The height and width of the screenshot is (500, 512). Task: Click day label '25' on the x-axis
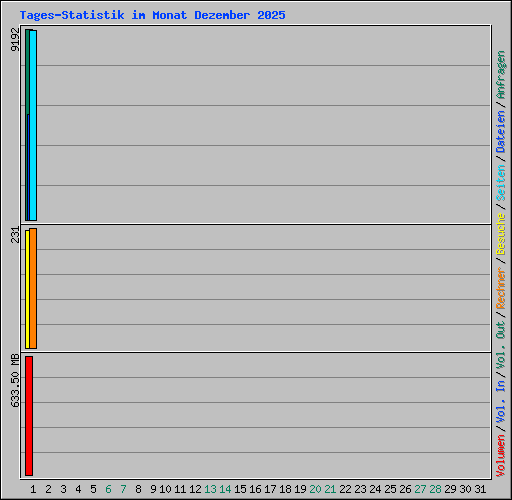[390, 489]
